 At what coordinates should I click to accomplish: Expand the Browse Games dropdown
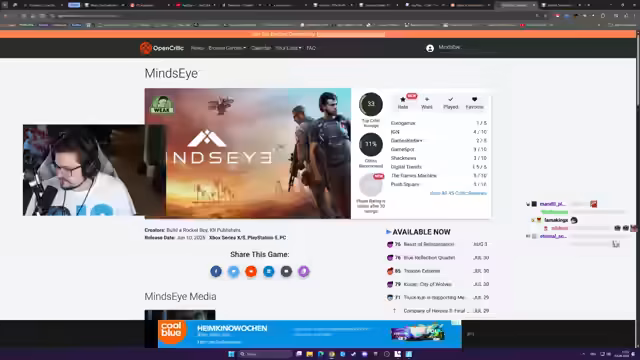pos(227,48)
